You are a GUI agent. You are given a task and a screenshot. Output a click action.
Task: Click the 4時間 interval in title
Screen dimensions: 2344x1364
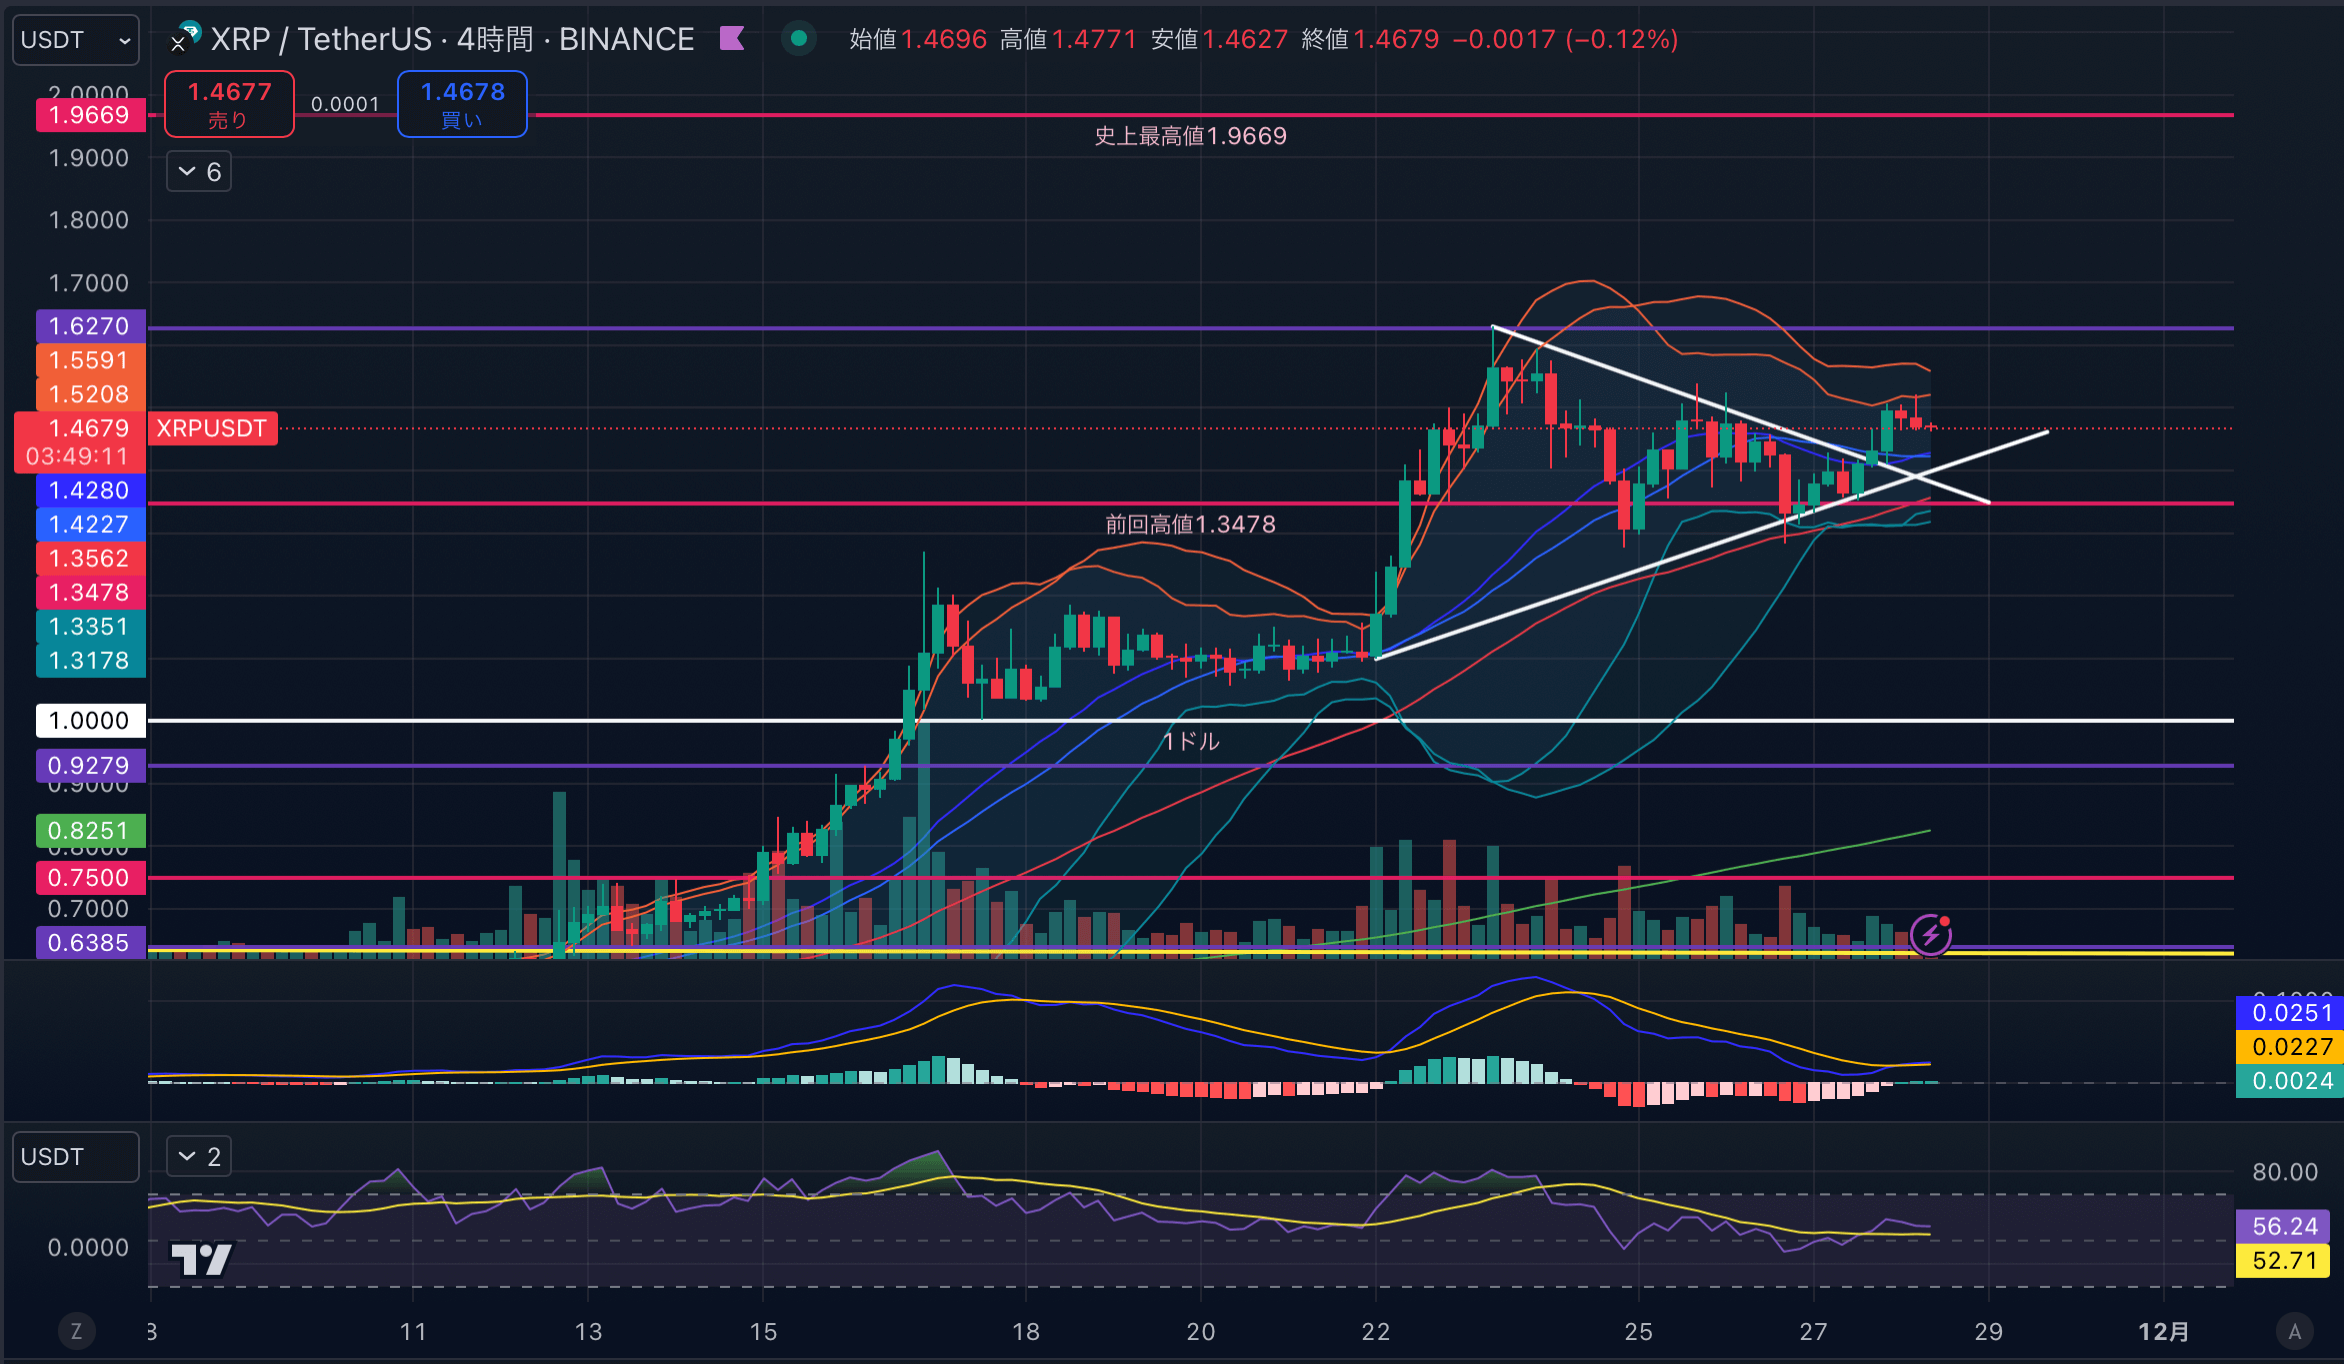click(x=496, y=39)
